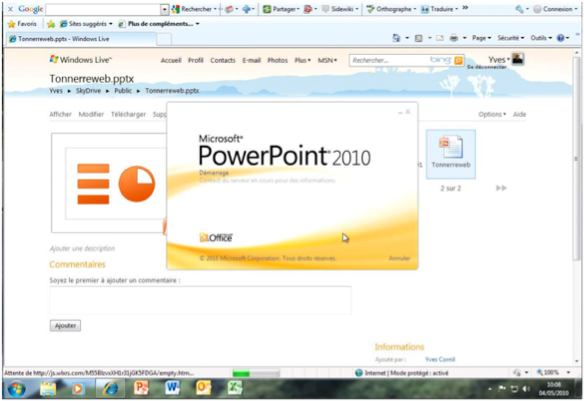This screenshot has height=401, width=584.
Task: Open the E-mail link
Action: pyautogui.click(x=251, y=60)
